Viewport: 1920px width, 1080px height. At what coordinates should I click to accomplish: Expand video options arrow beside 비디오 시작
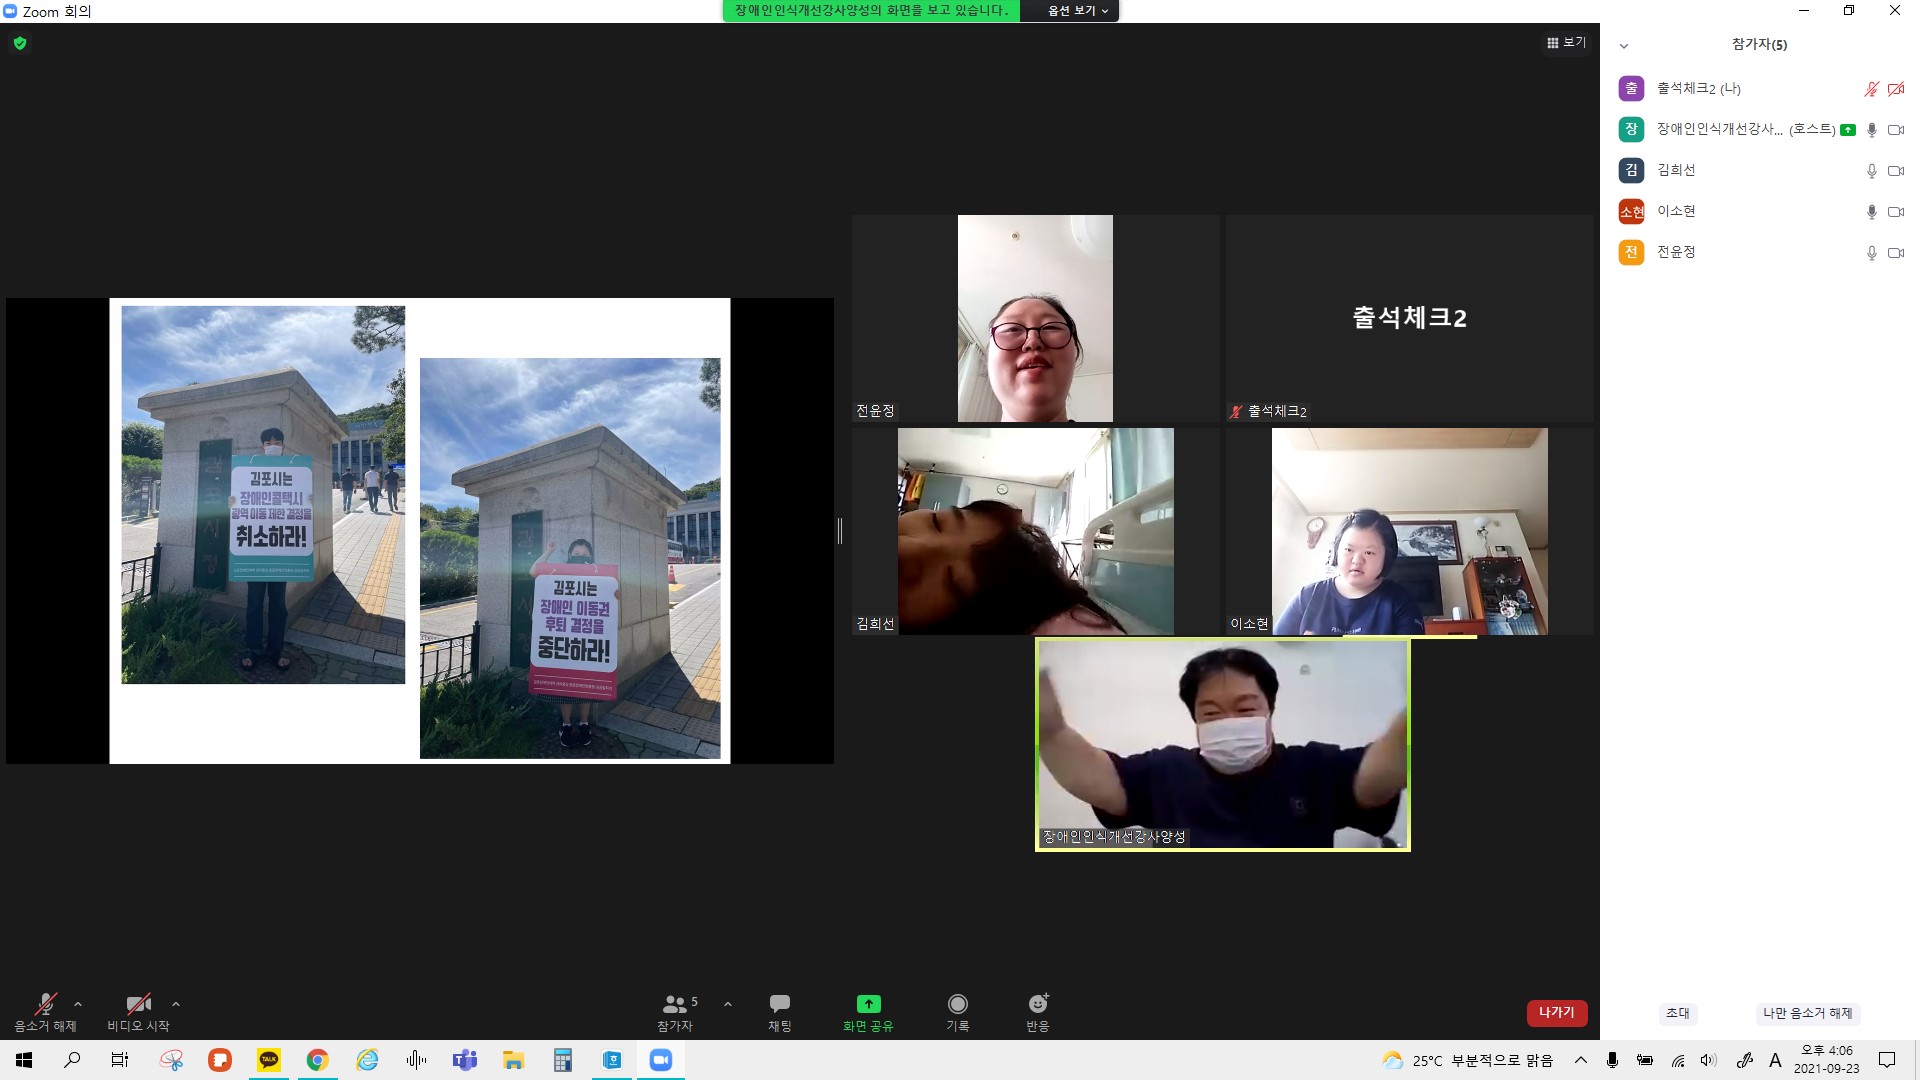(176, 1004)
